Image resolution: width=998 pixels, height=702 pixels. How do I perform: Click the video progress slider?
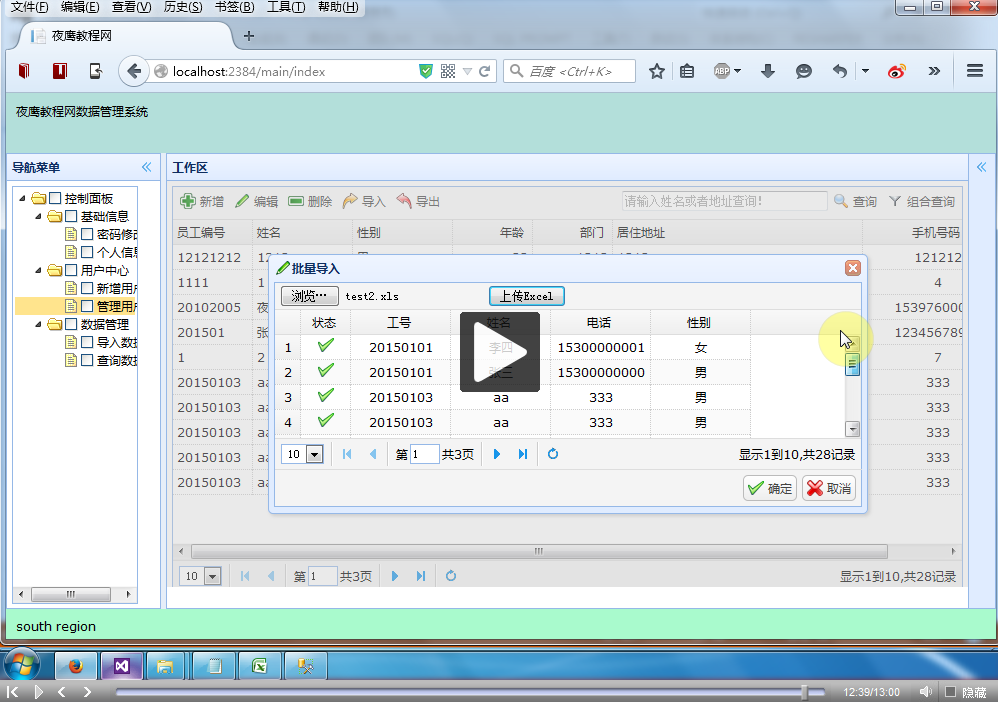pyautogui.click(x=470, y=692)
